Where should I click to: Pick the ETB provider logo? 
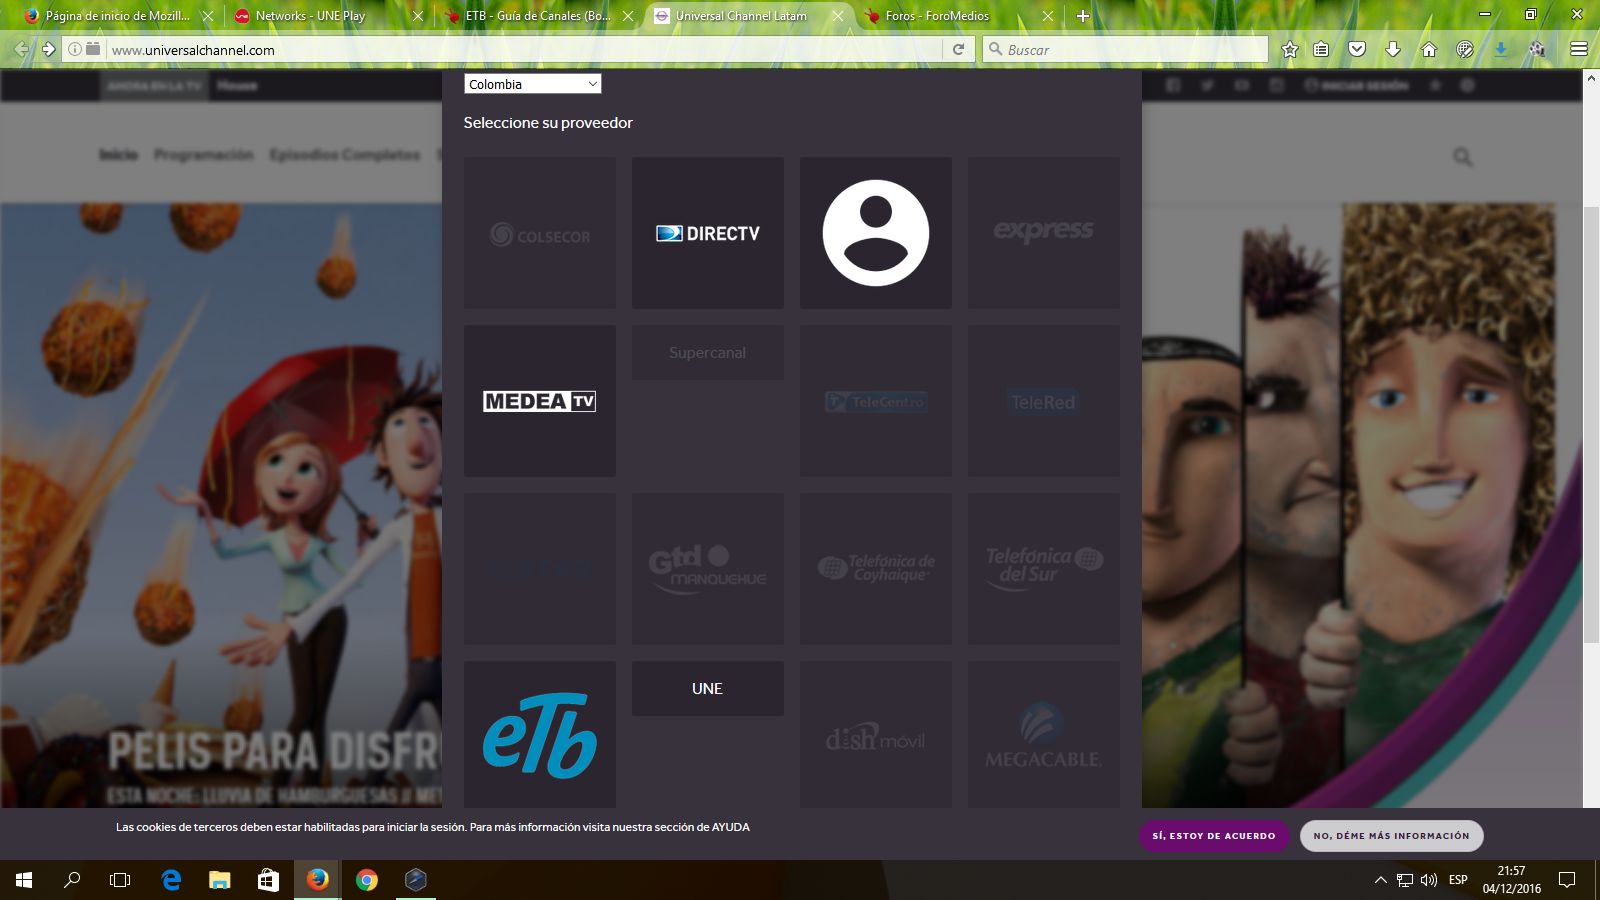540,735
